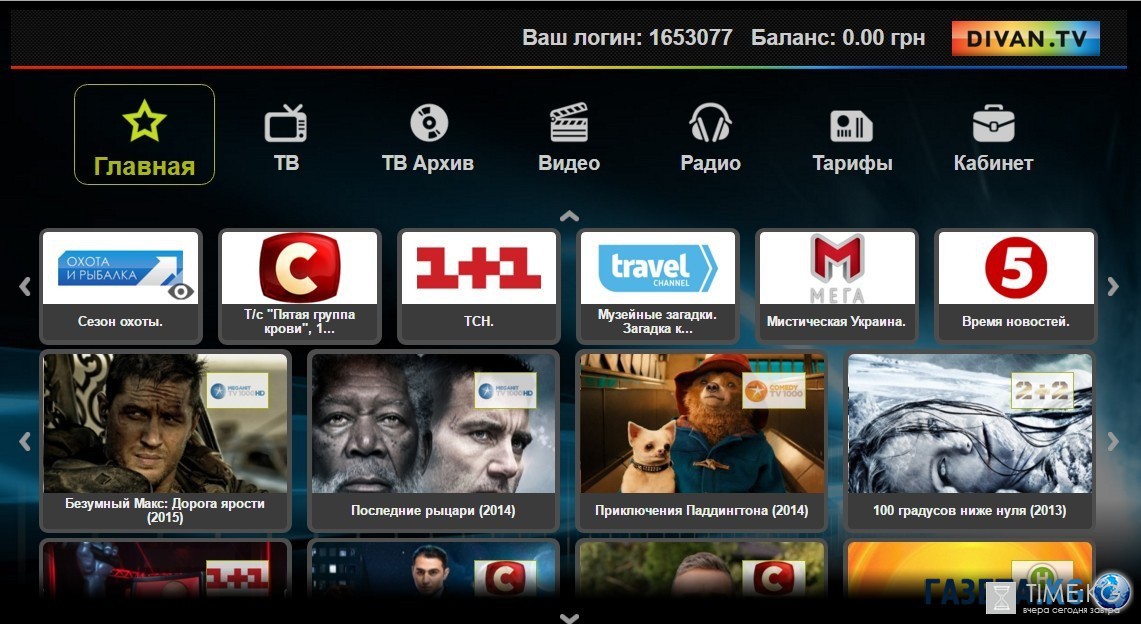Open ТВ Архив disc icon
The width and height of the screenshot is (1141, 624).
click(428, 124)
